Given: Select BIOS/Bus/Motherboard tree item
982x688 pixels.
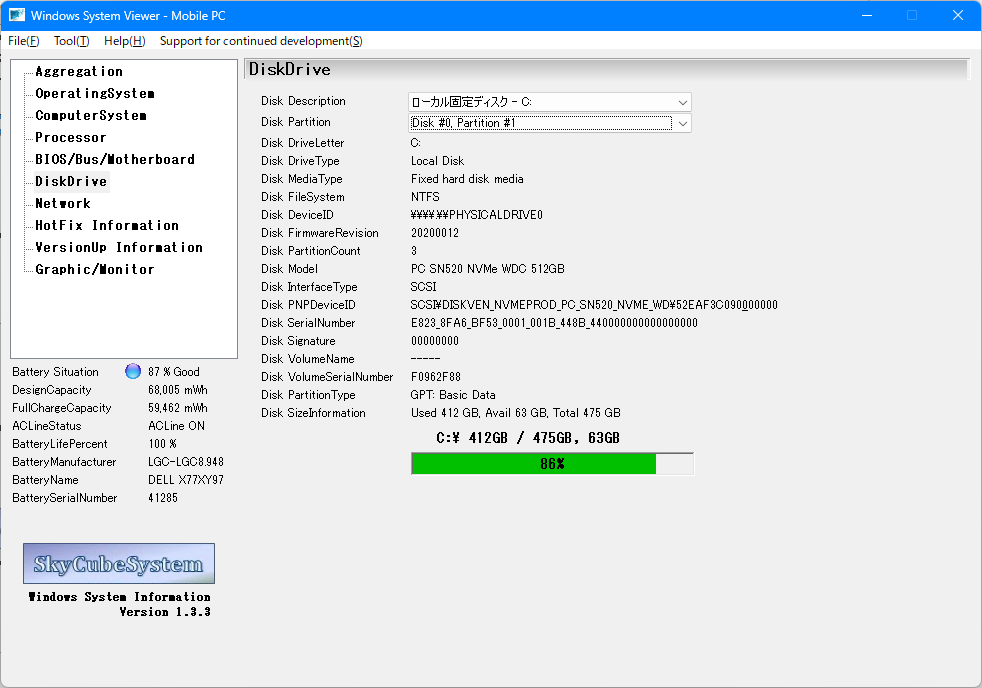Looking at the screenshot, I should (115, 160).
